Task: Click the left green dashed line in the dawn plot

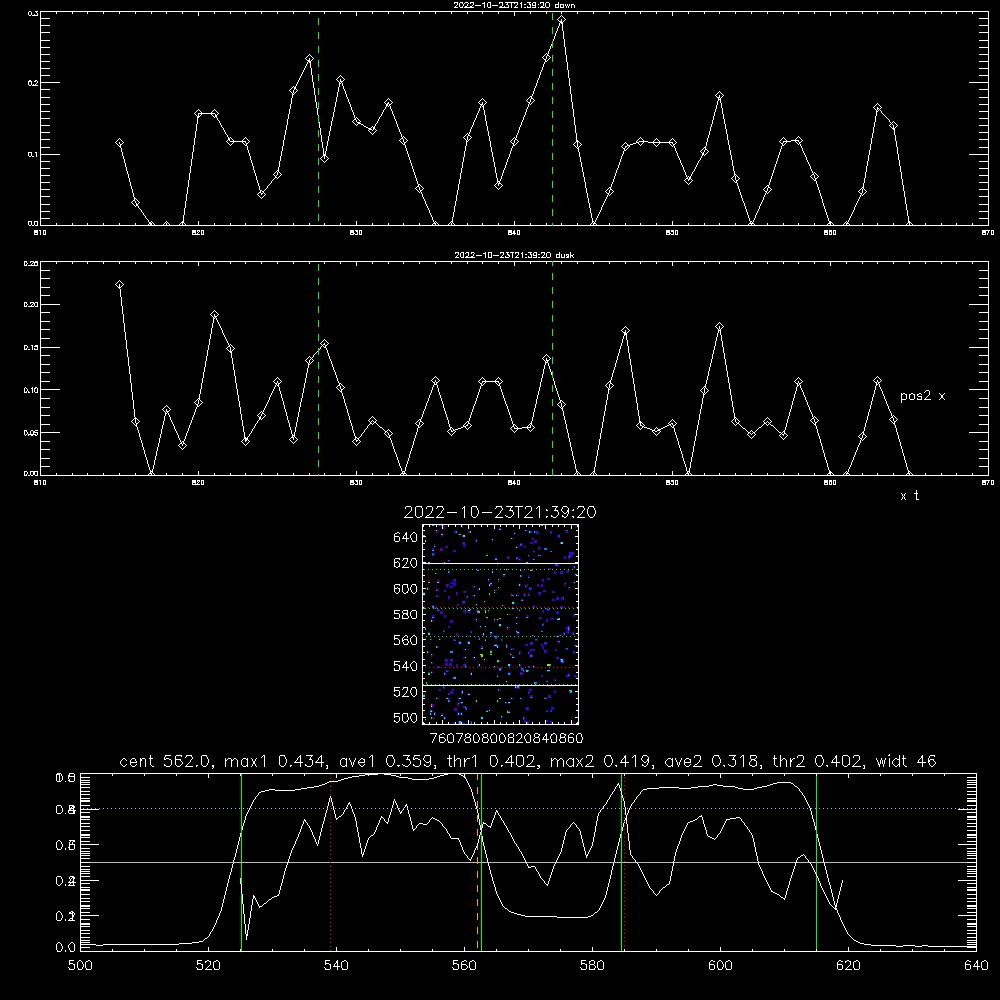Action: (x=318, y=119)
